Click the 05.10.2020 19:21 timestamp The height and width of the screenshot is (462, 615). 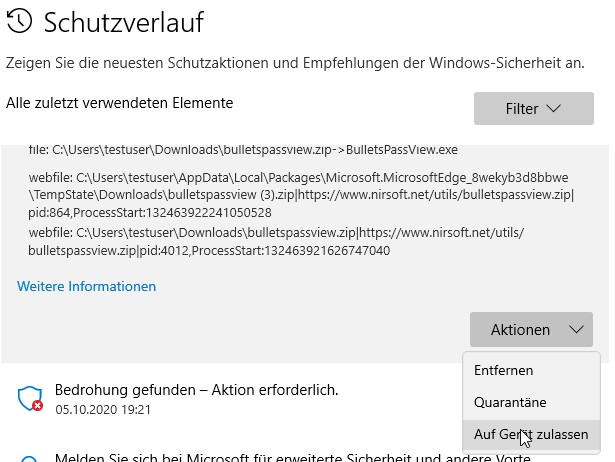coord(103,409)
